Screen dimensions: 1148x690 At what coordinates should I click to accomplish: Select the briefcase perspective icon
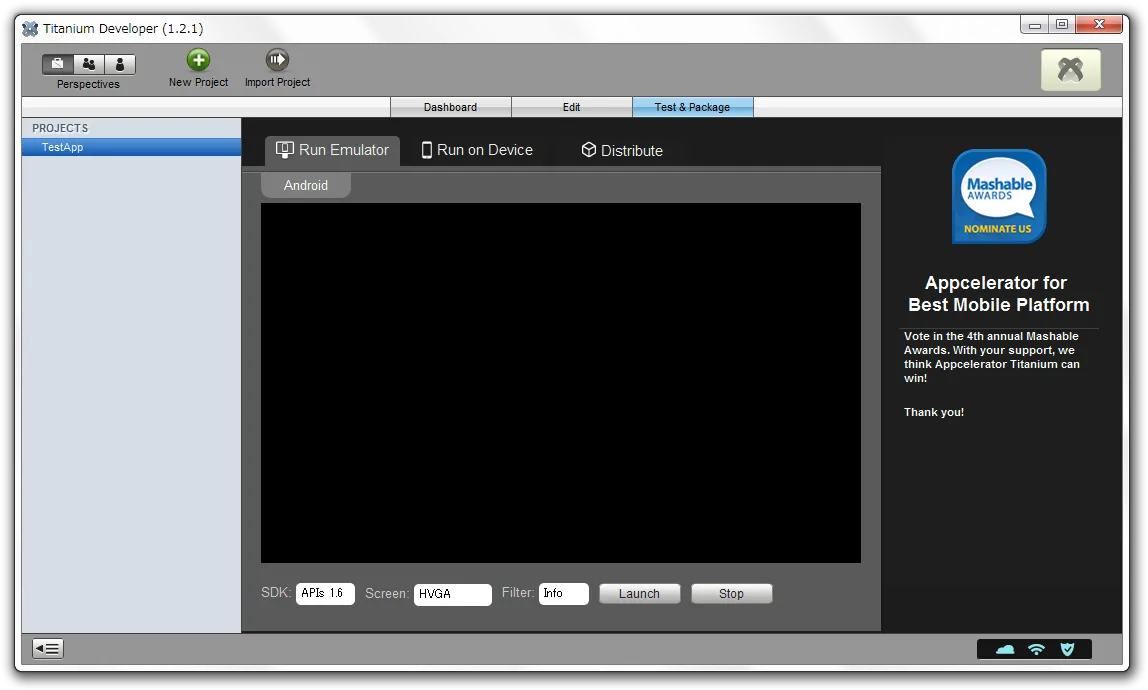pyautogui.click(x=58, y=64)
